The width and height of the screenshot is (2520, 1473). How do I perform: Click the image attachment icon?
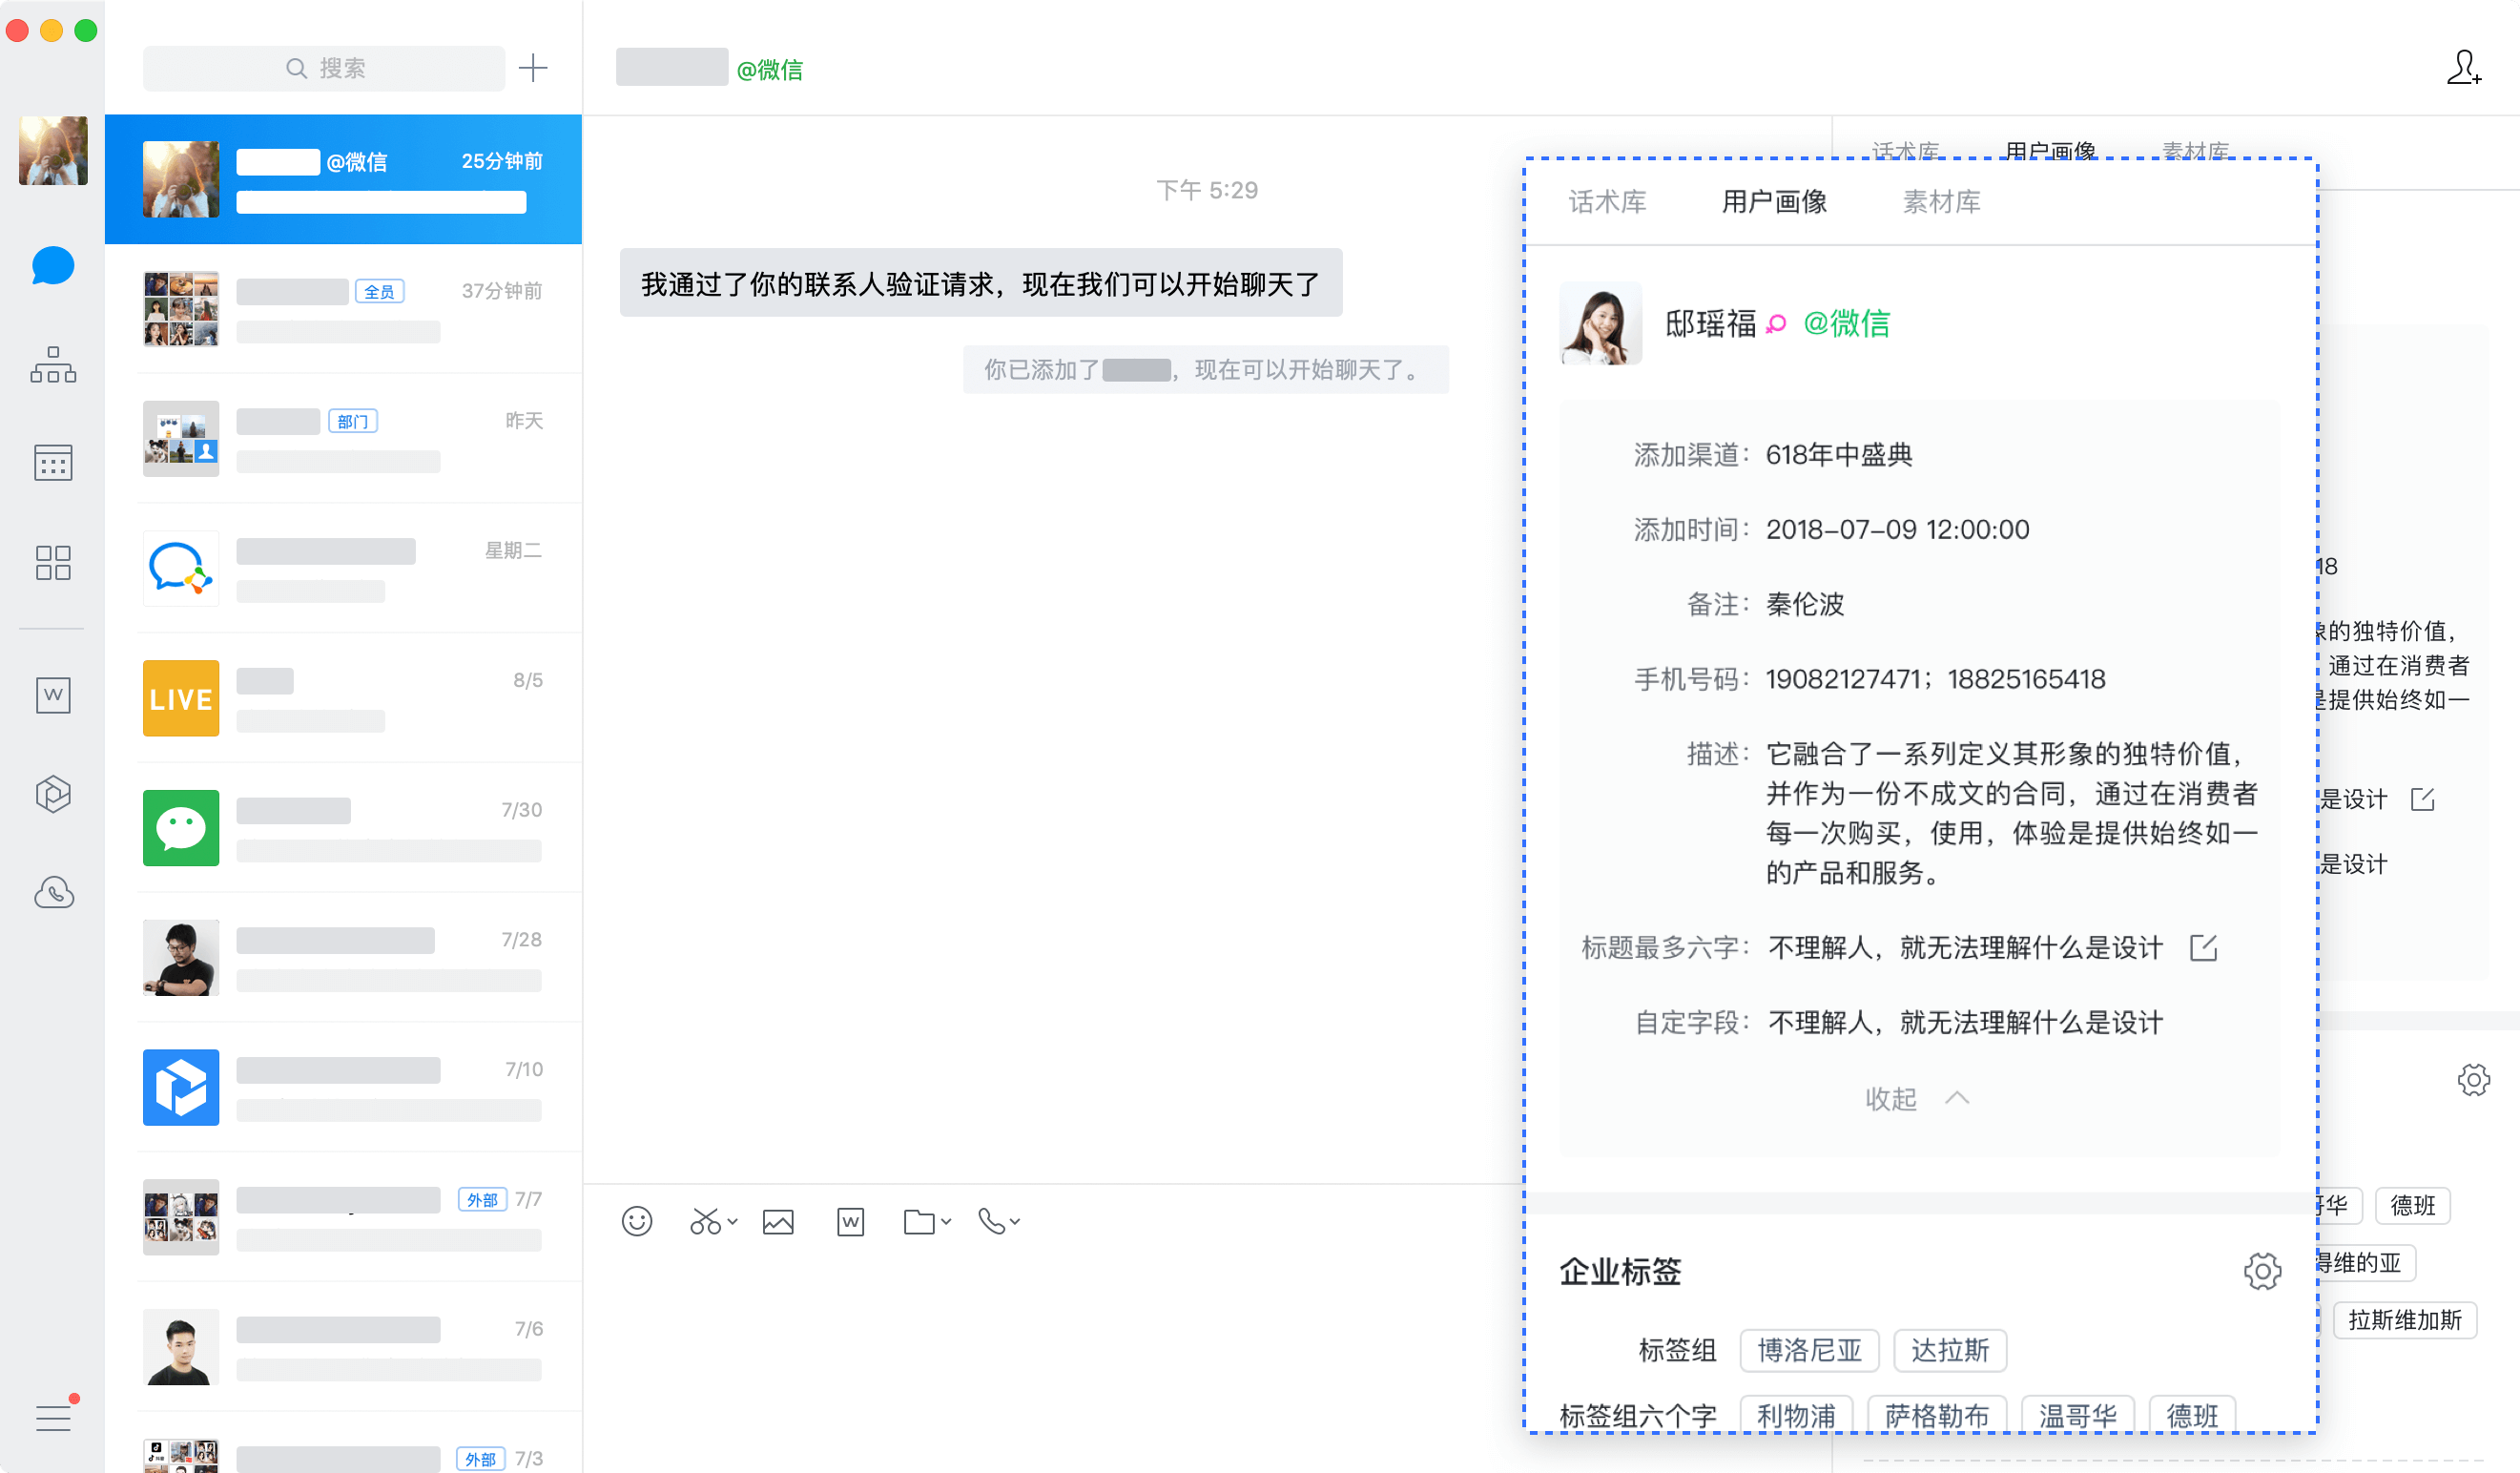point(778,1221)
